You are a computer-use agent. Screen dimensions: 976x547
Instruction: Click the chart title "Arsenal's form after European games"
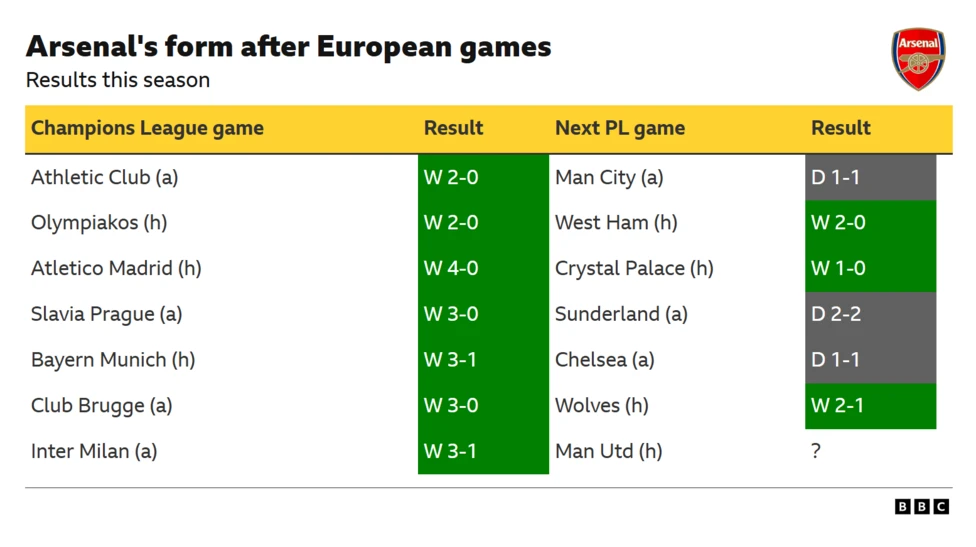click(x=288, y=47)
